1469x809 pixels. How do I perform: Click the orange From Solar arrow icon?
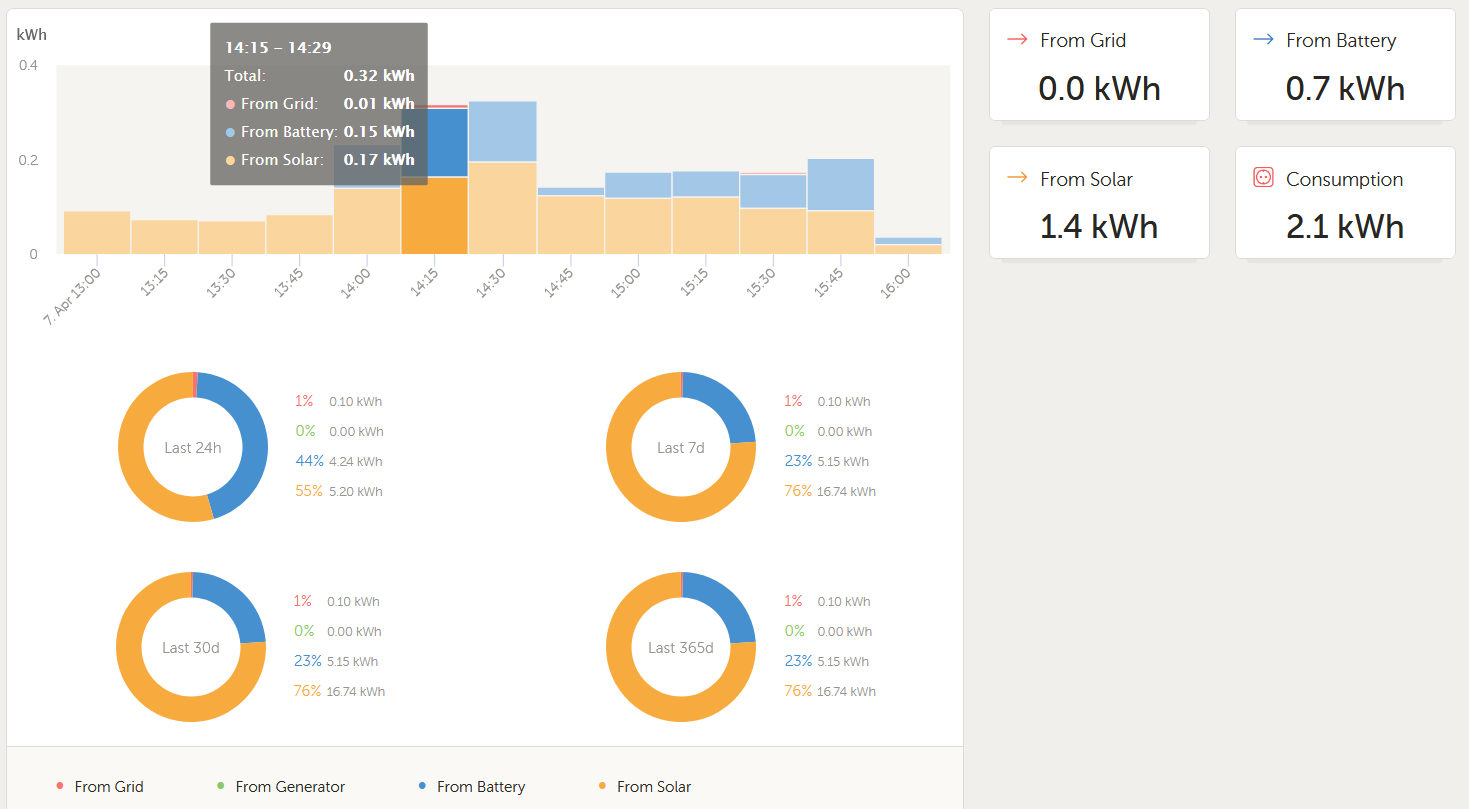1017,178
